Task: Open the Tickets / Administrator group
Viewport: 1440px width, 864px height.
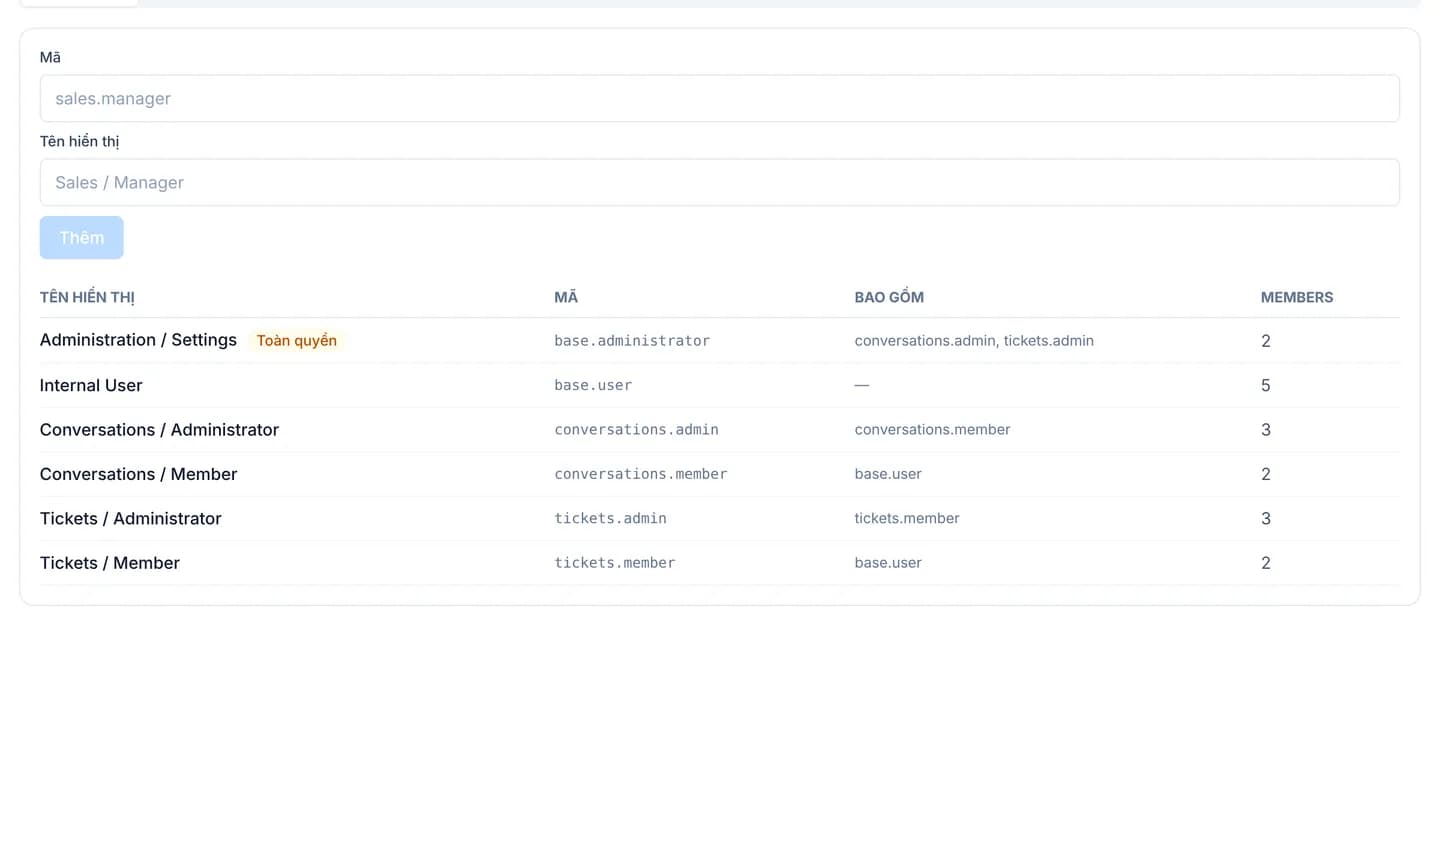Action: (130, 518)
